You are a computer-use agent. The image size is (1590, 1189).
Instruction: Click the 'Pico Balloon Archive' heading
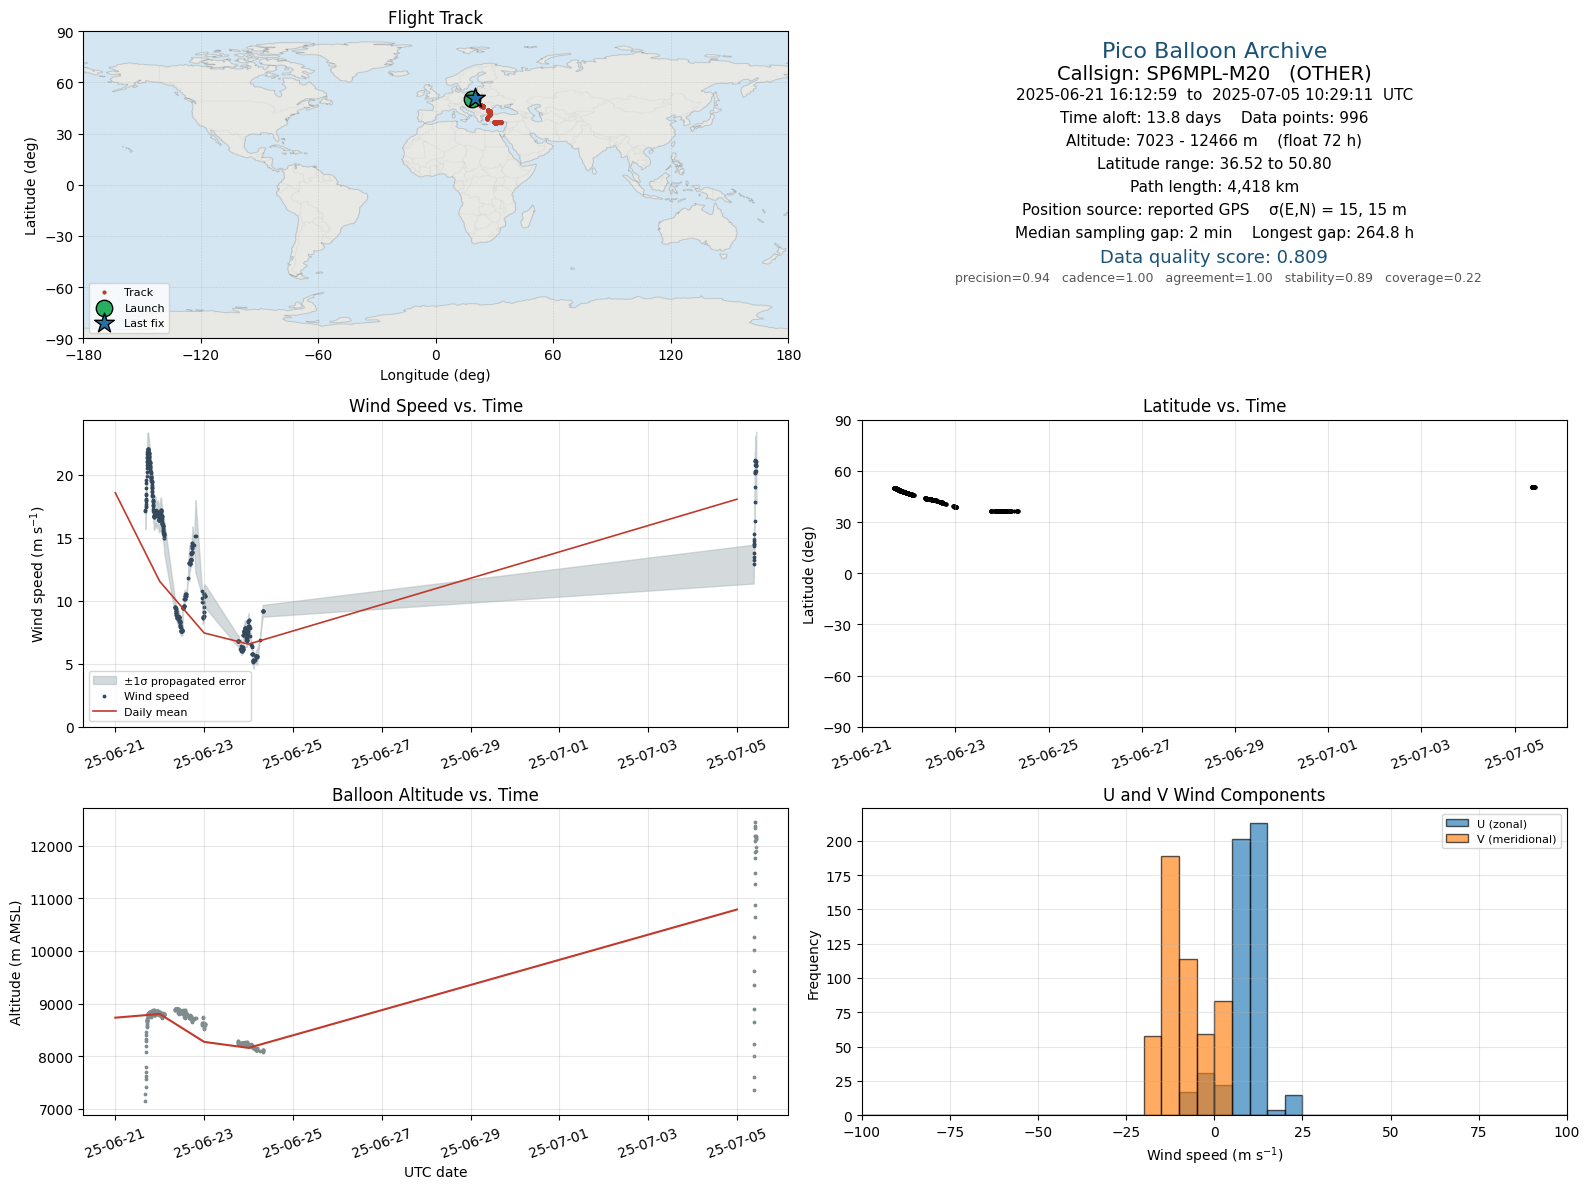(x=1214, y=51)
